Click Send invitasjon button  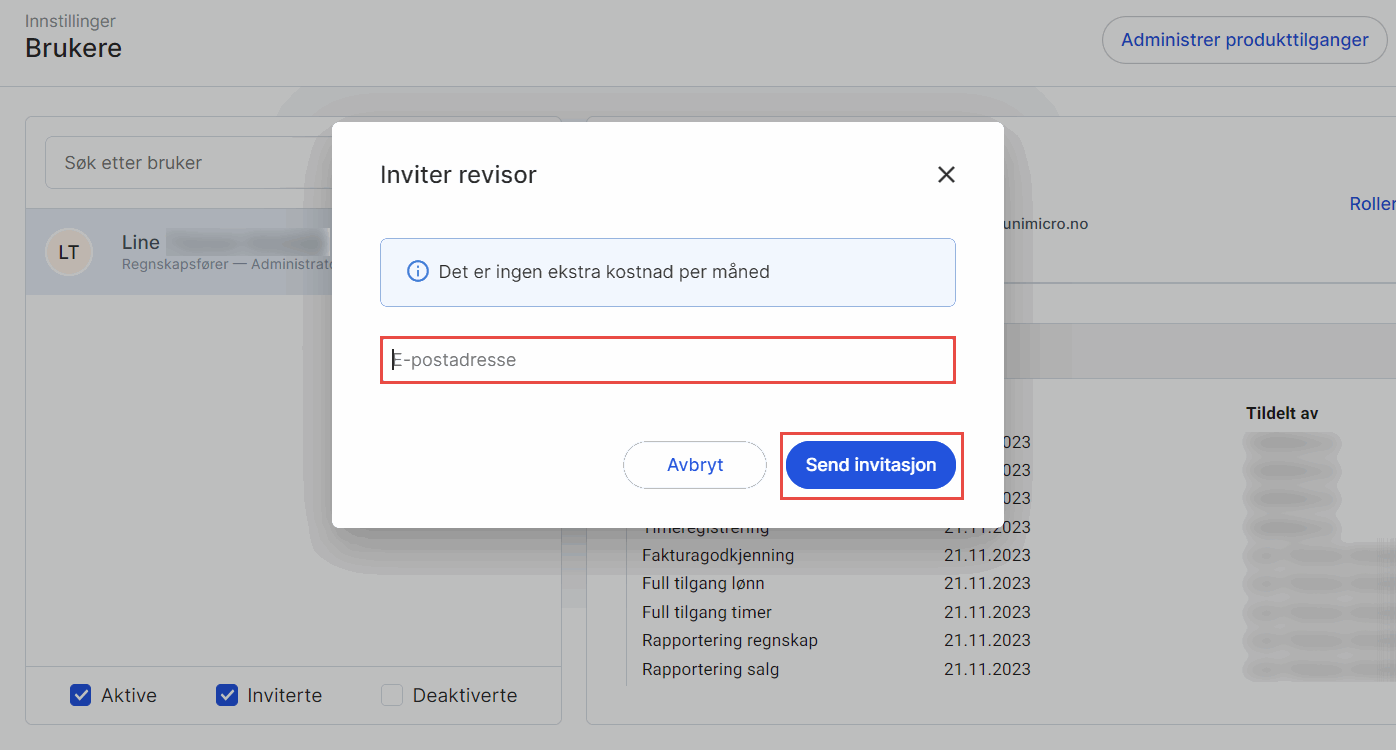tap(871, 465)
